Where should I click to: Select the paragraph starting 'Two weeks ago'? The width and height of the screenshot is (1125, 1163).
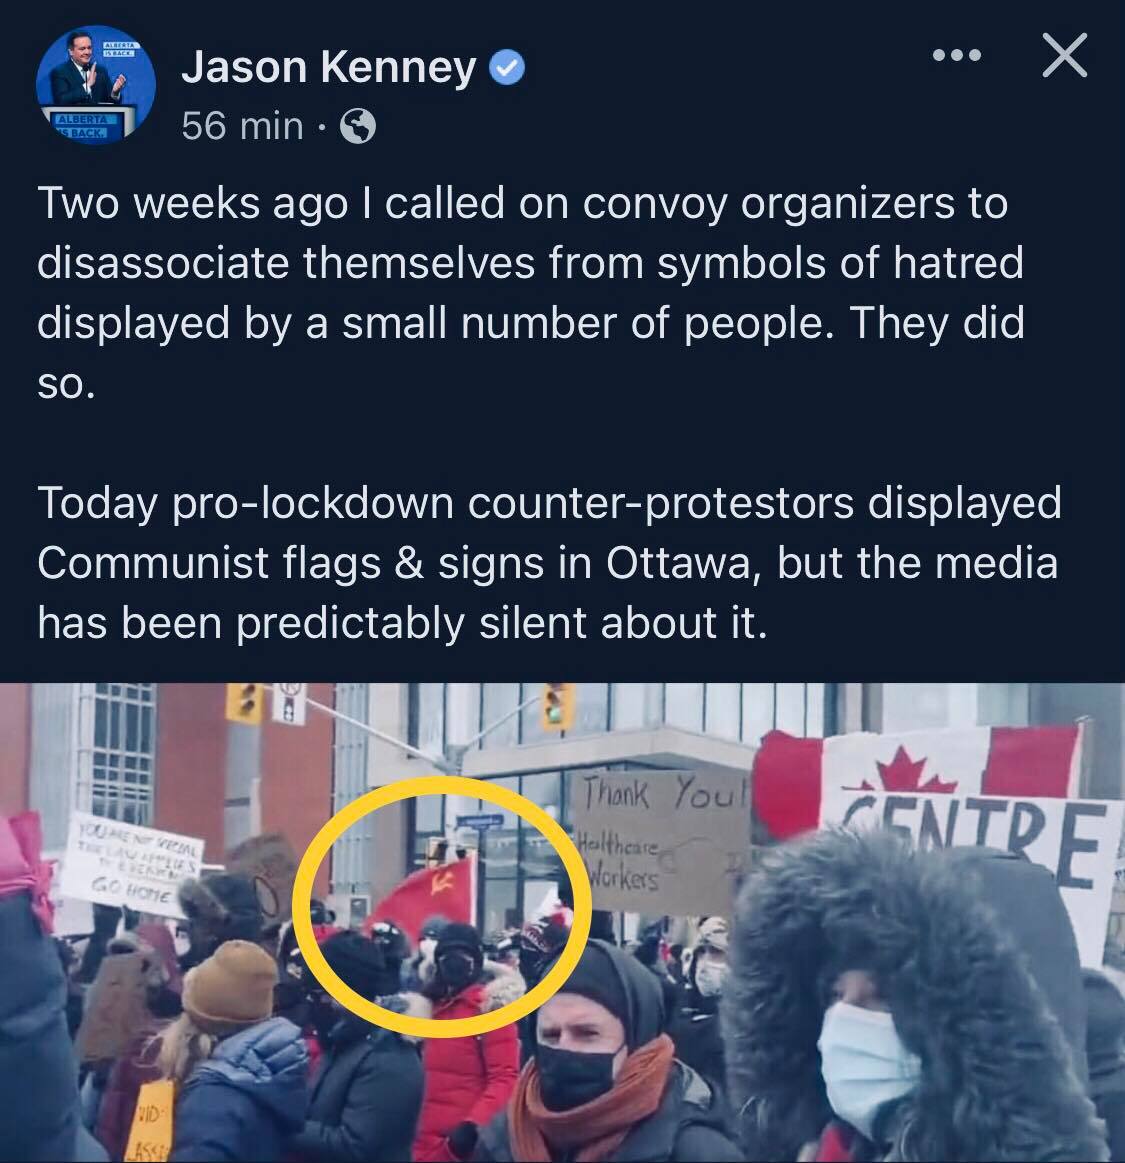[x=530, y=293]
